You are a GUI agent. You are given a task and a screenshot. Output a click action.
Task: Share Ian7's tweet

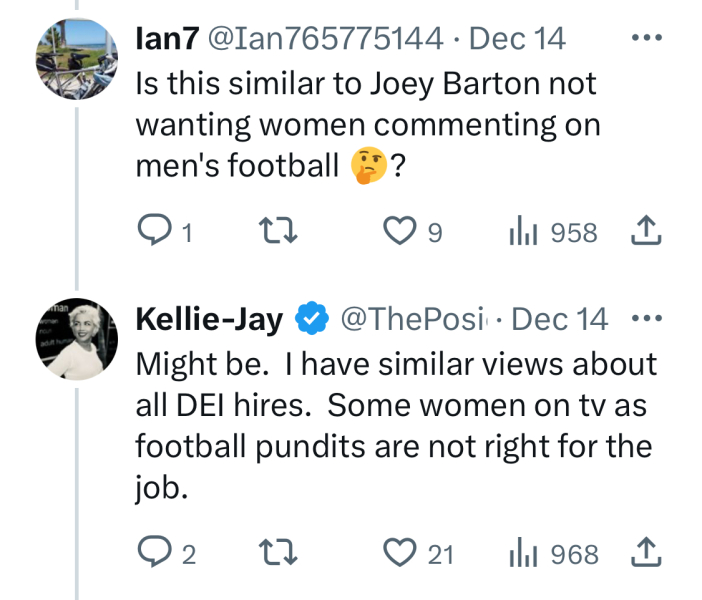(646, 232)
